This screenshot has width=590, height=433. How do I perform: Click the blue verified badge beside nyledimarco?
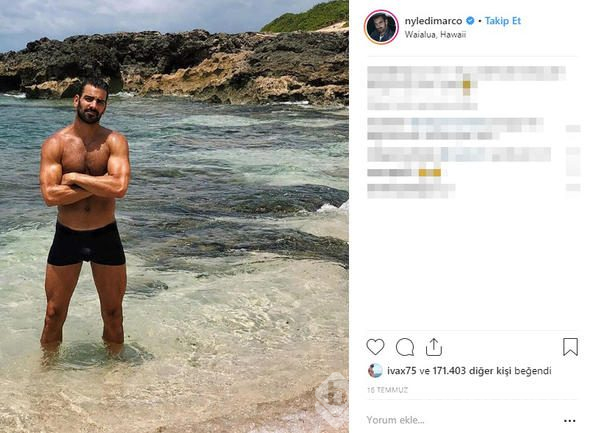coord(470,21)
